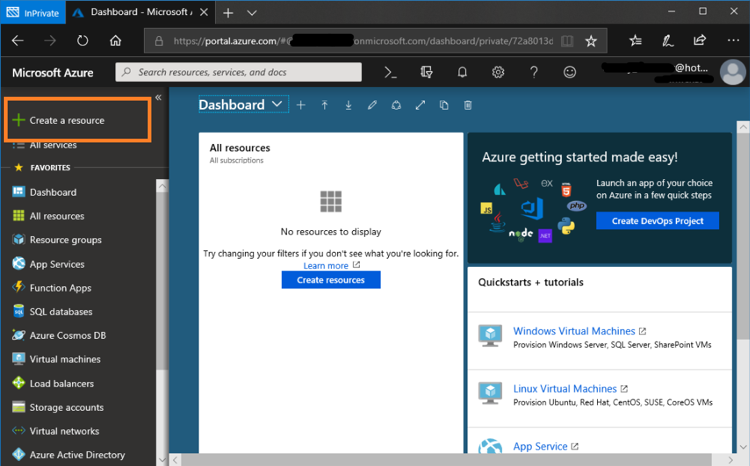Click the horizontal scrollbar left arrow
This screenshot has height=466, width=750.
tap(176, 460)
